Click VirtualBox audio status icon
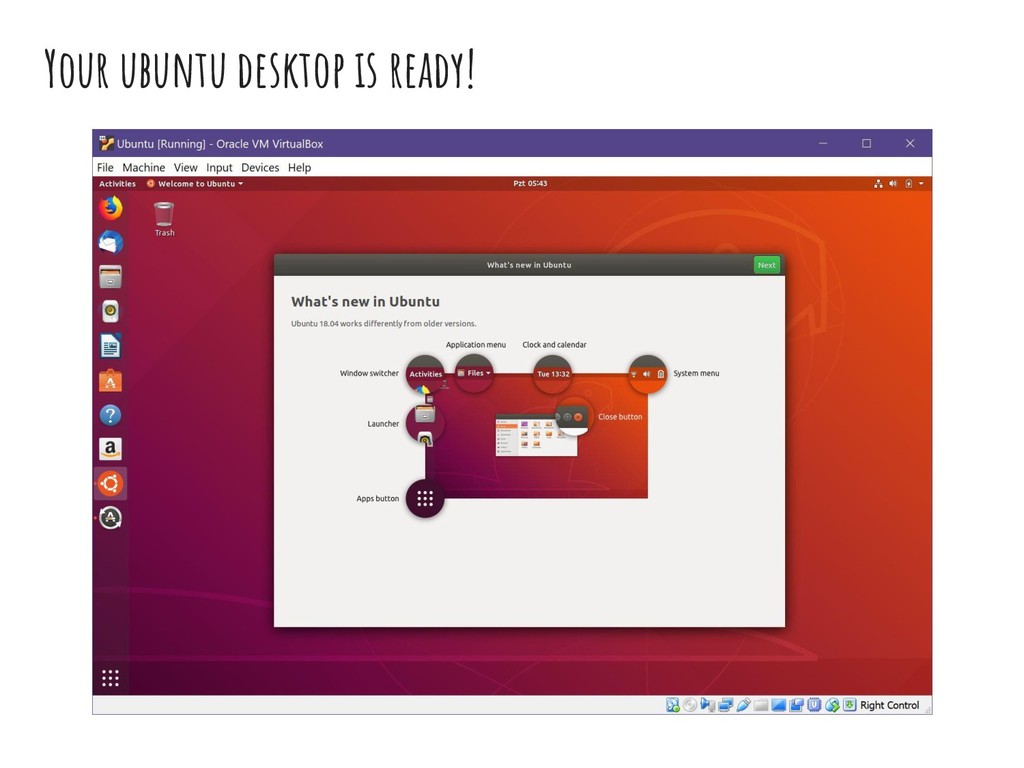Viewport: 1024px width, 768px height. pyautogui.click(x=707, y=705)
